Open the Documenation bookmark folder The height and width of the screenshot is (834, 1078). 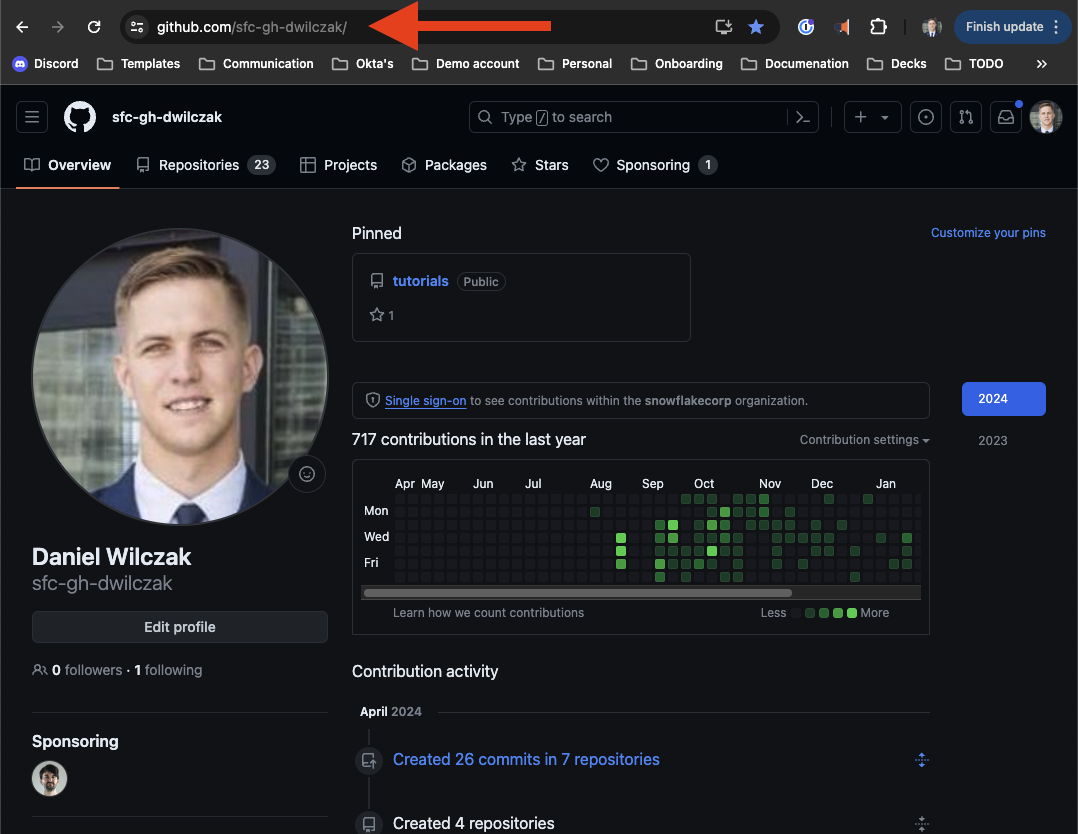[795, 64]
